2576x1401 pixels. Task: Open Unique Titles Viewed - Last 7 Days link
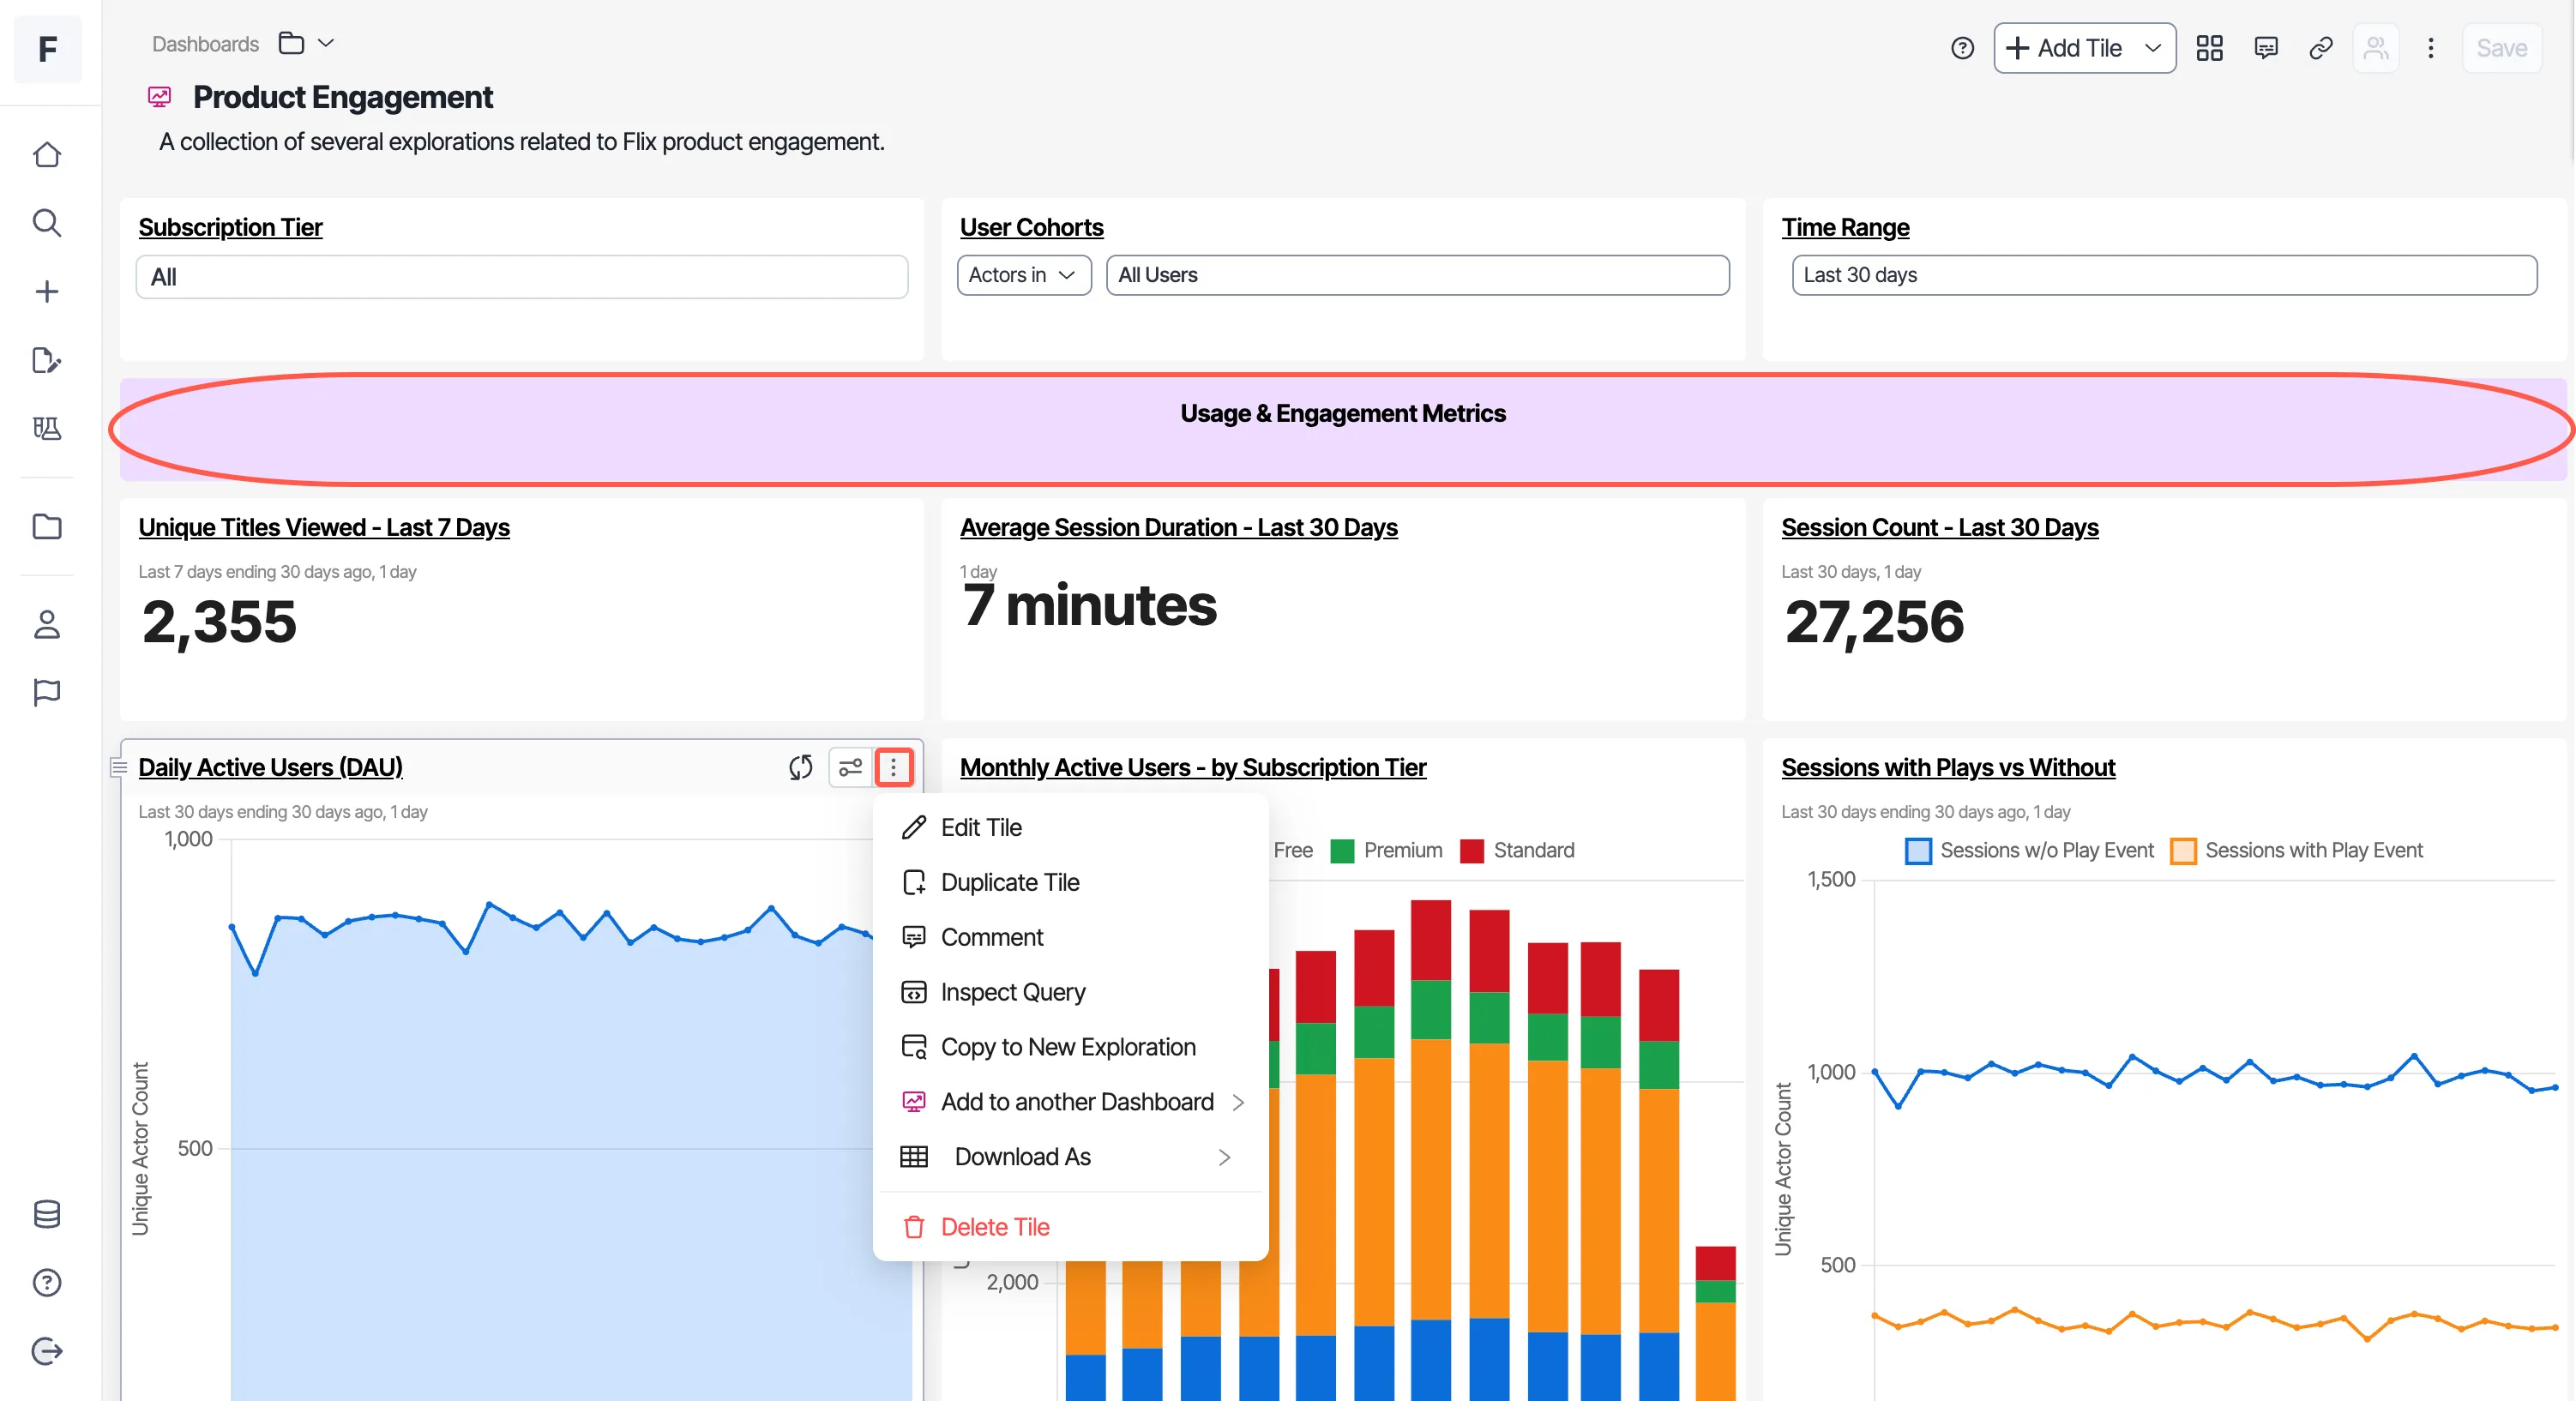click(324, 527)
